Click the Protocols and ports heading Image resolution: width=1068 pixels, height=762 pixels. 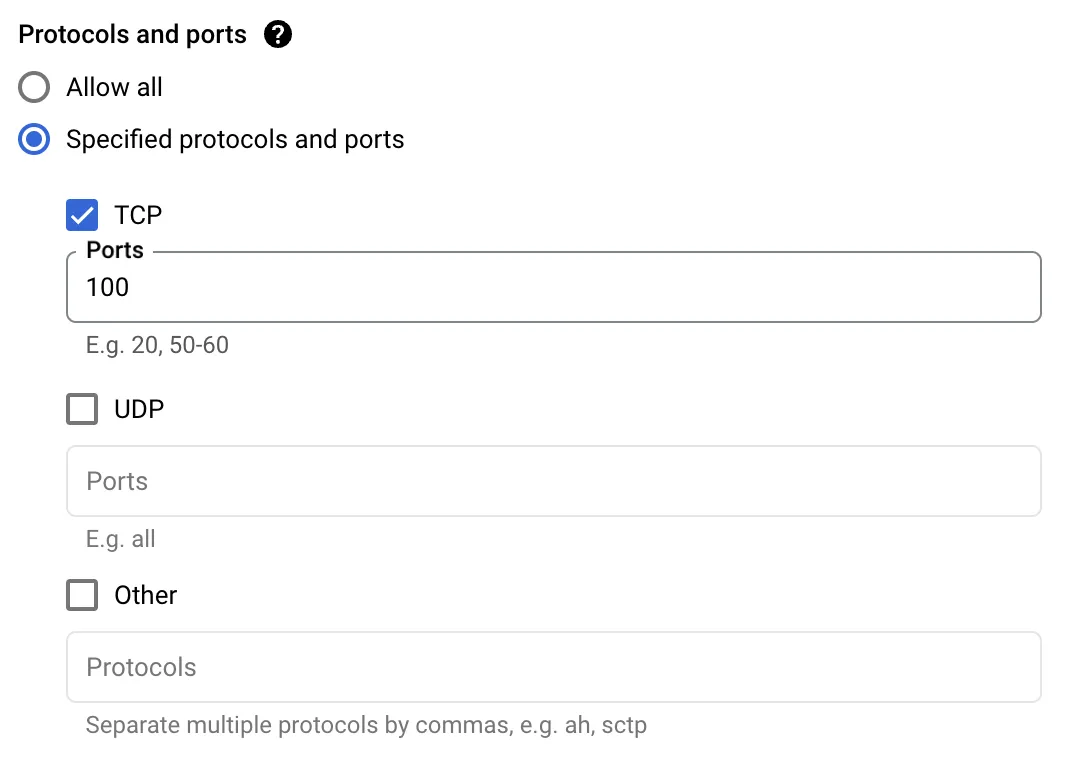click(132, 33)
